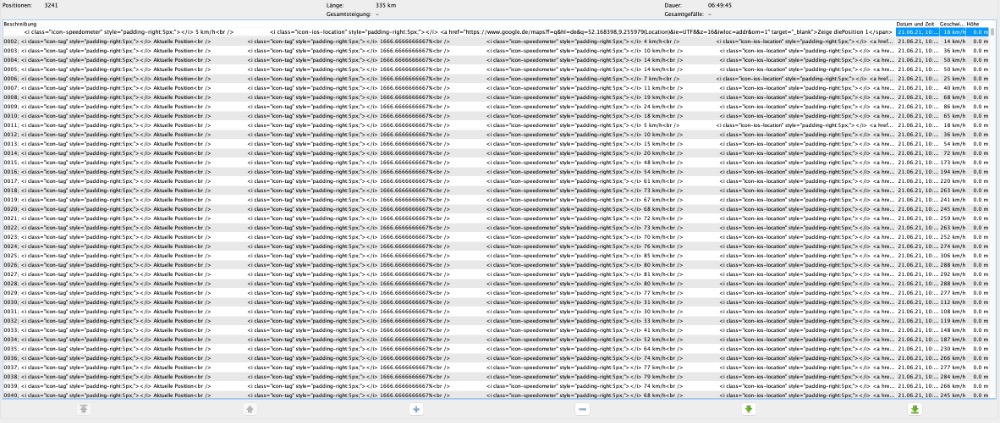Select position row 0002
1000x423 pixels.
pos(400,42)
